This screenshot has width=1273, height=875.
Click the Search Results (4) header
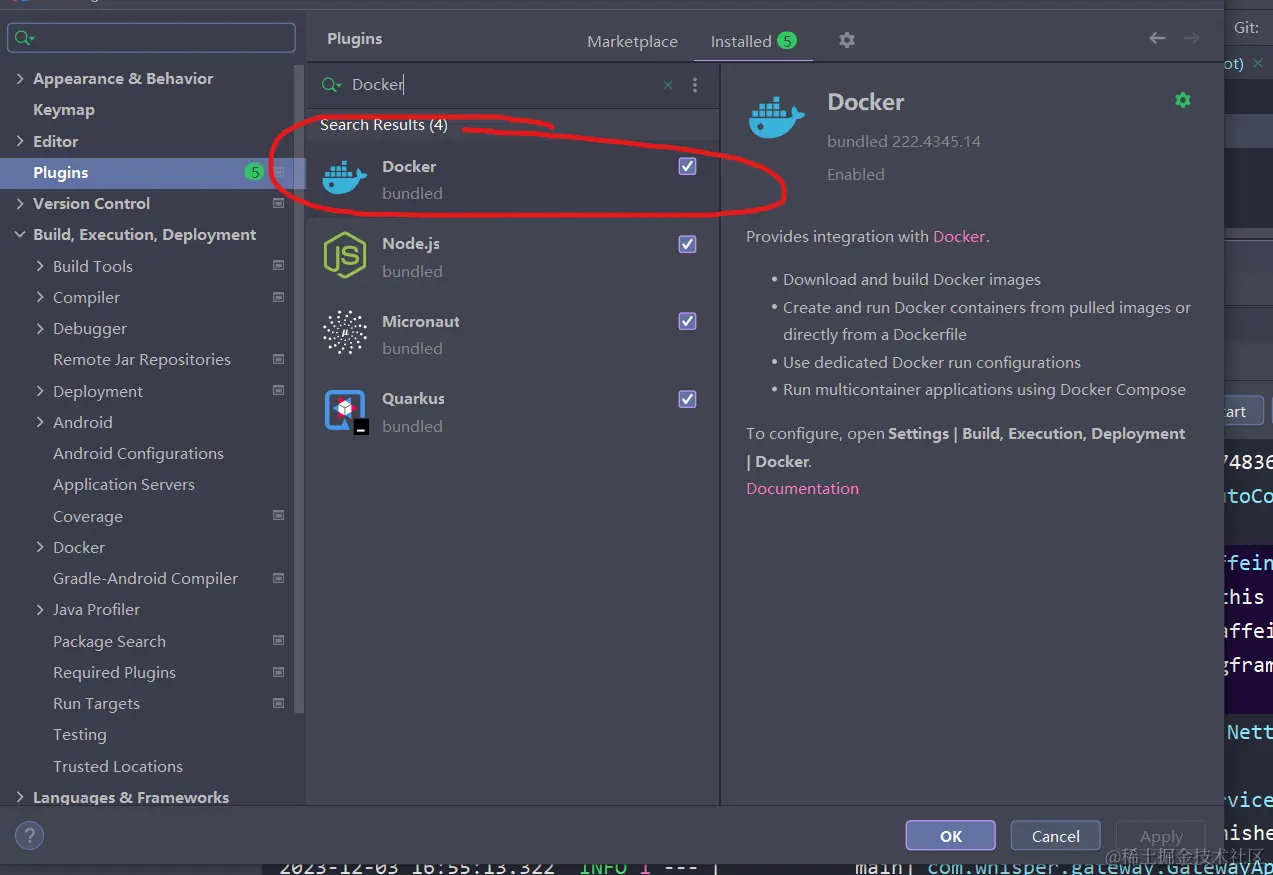pyautogui.click(x=384, y=125)
